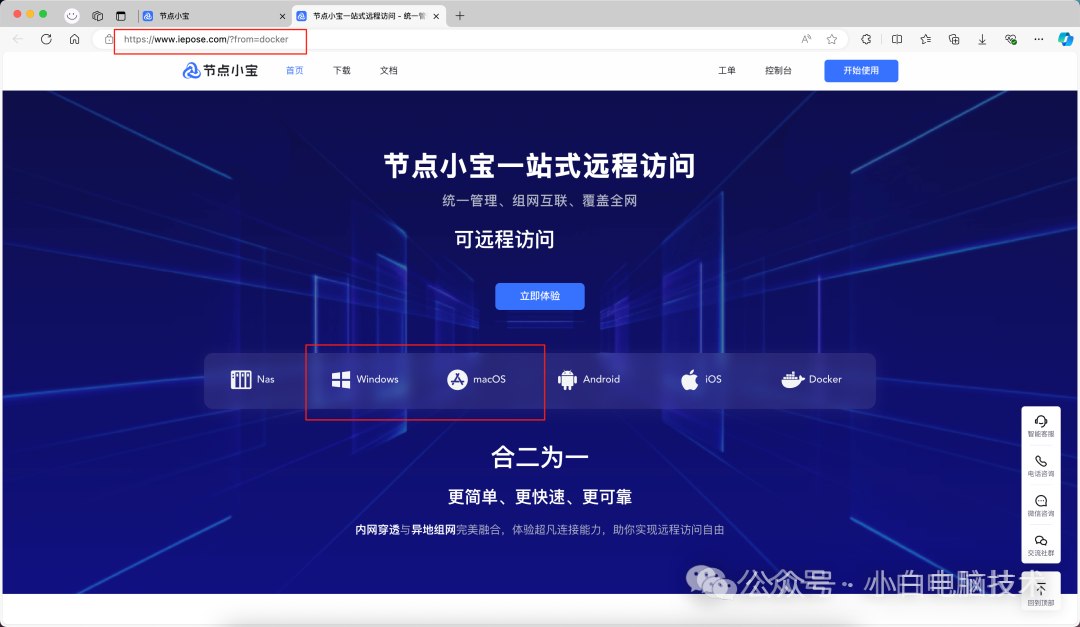
Task: Switch to the 下载 navigation item
Action: [x=341, y=70]
